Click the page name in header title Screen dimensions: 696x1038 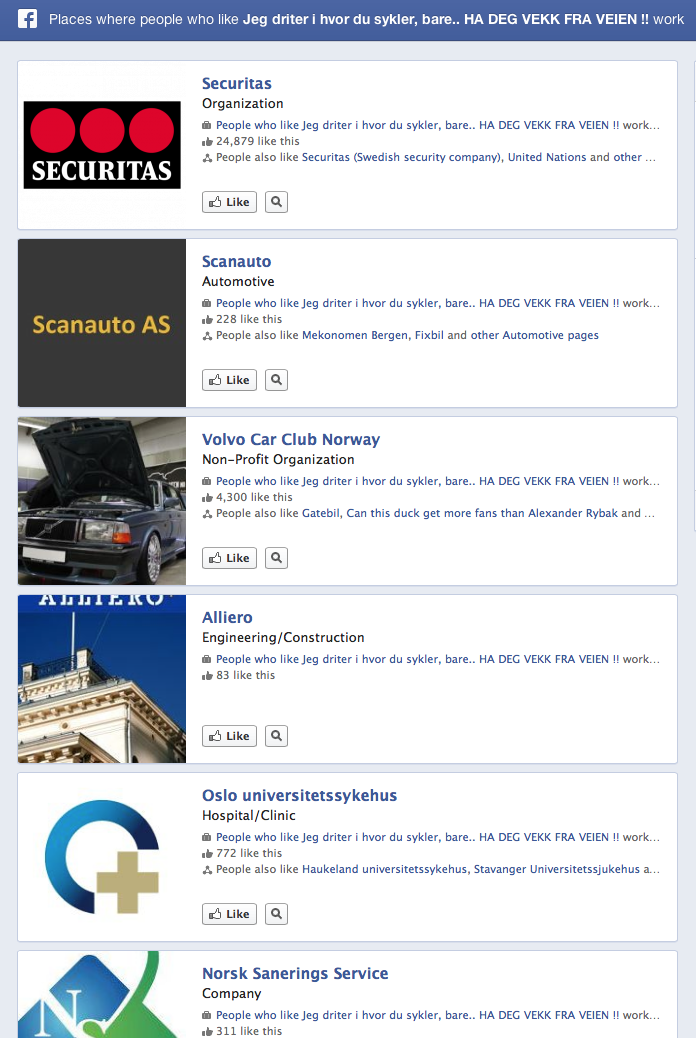(x=446, y=19)
